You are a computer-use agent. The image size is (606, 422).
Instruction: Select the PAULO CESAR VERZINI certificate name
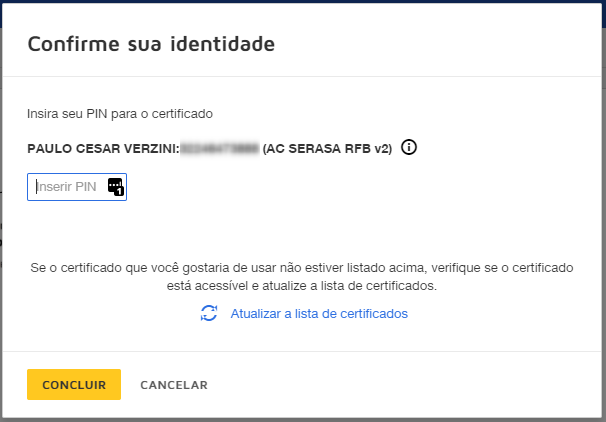[103, 148]
